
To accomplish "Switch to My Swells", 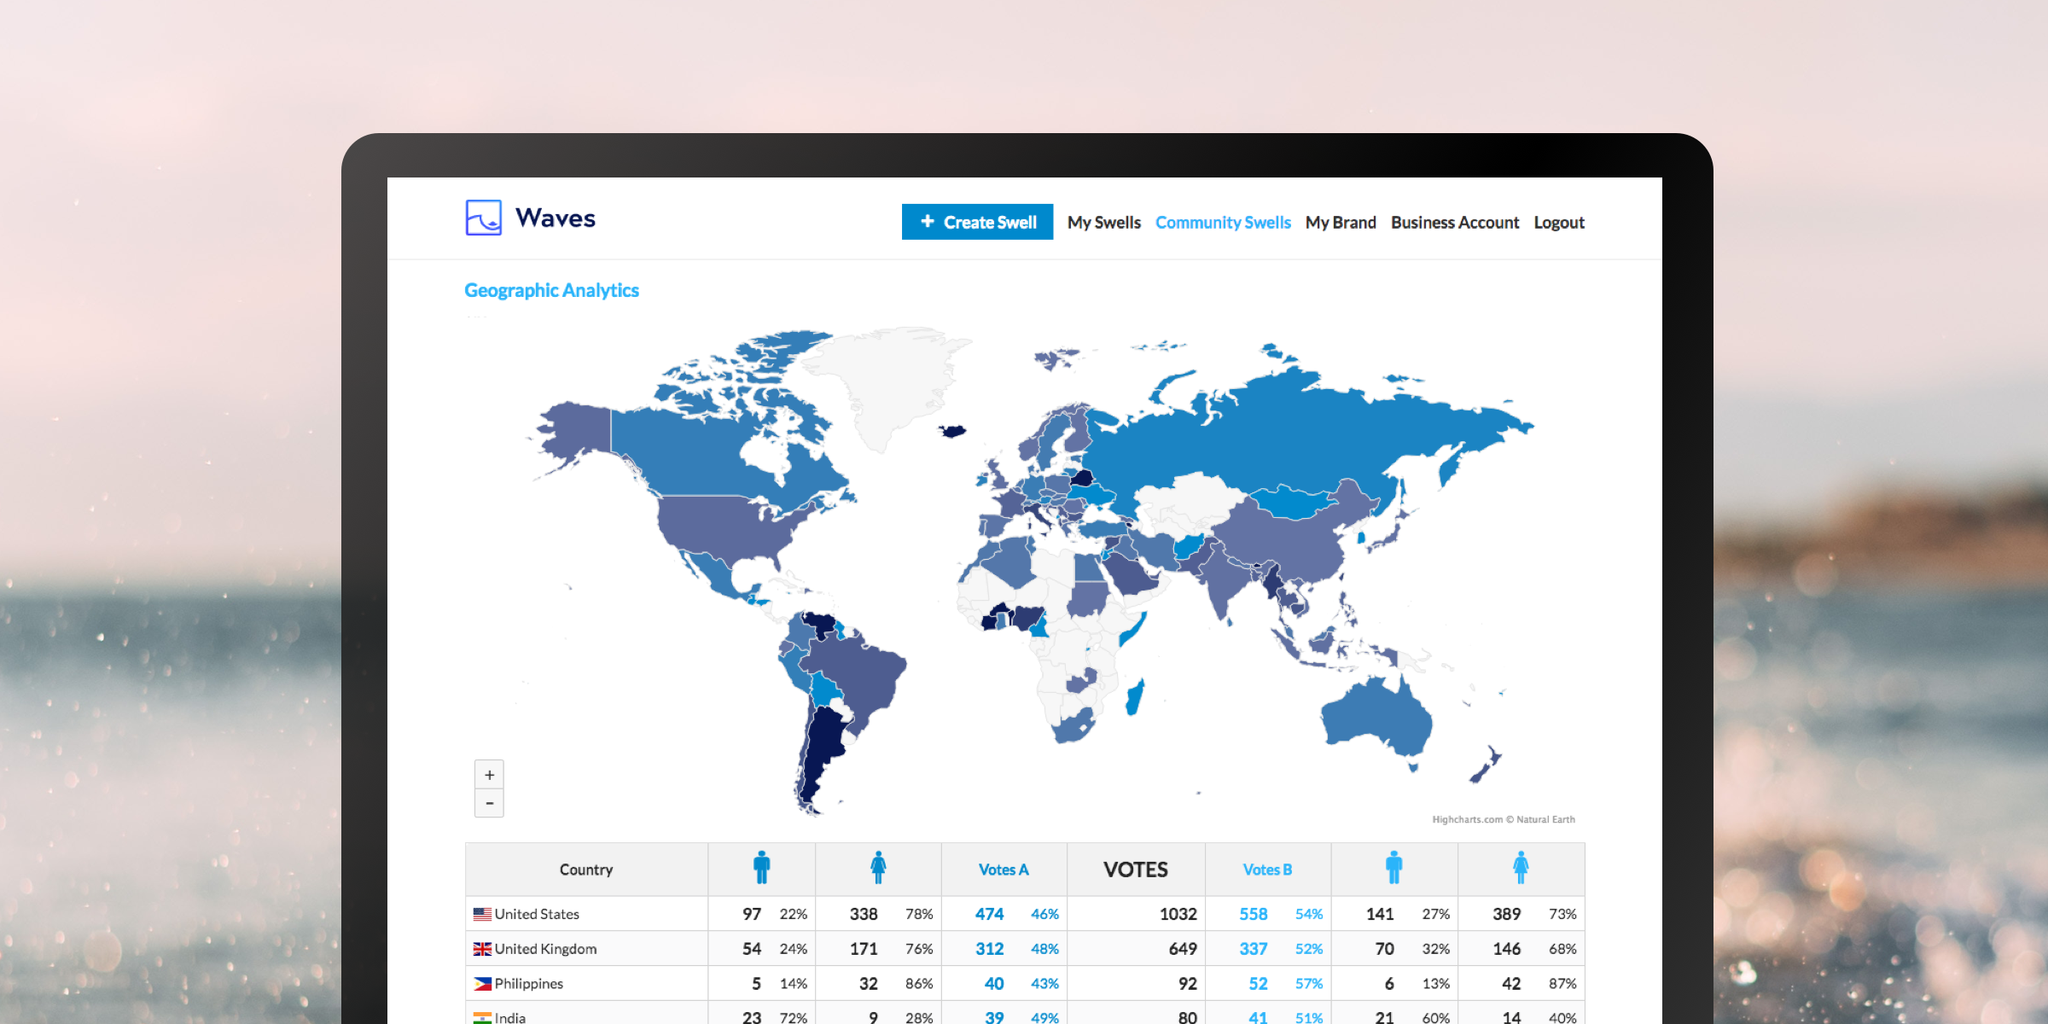I will 1104,222.
